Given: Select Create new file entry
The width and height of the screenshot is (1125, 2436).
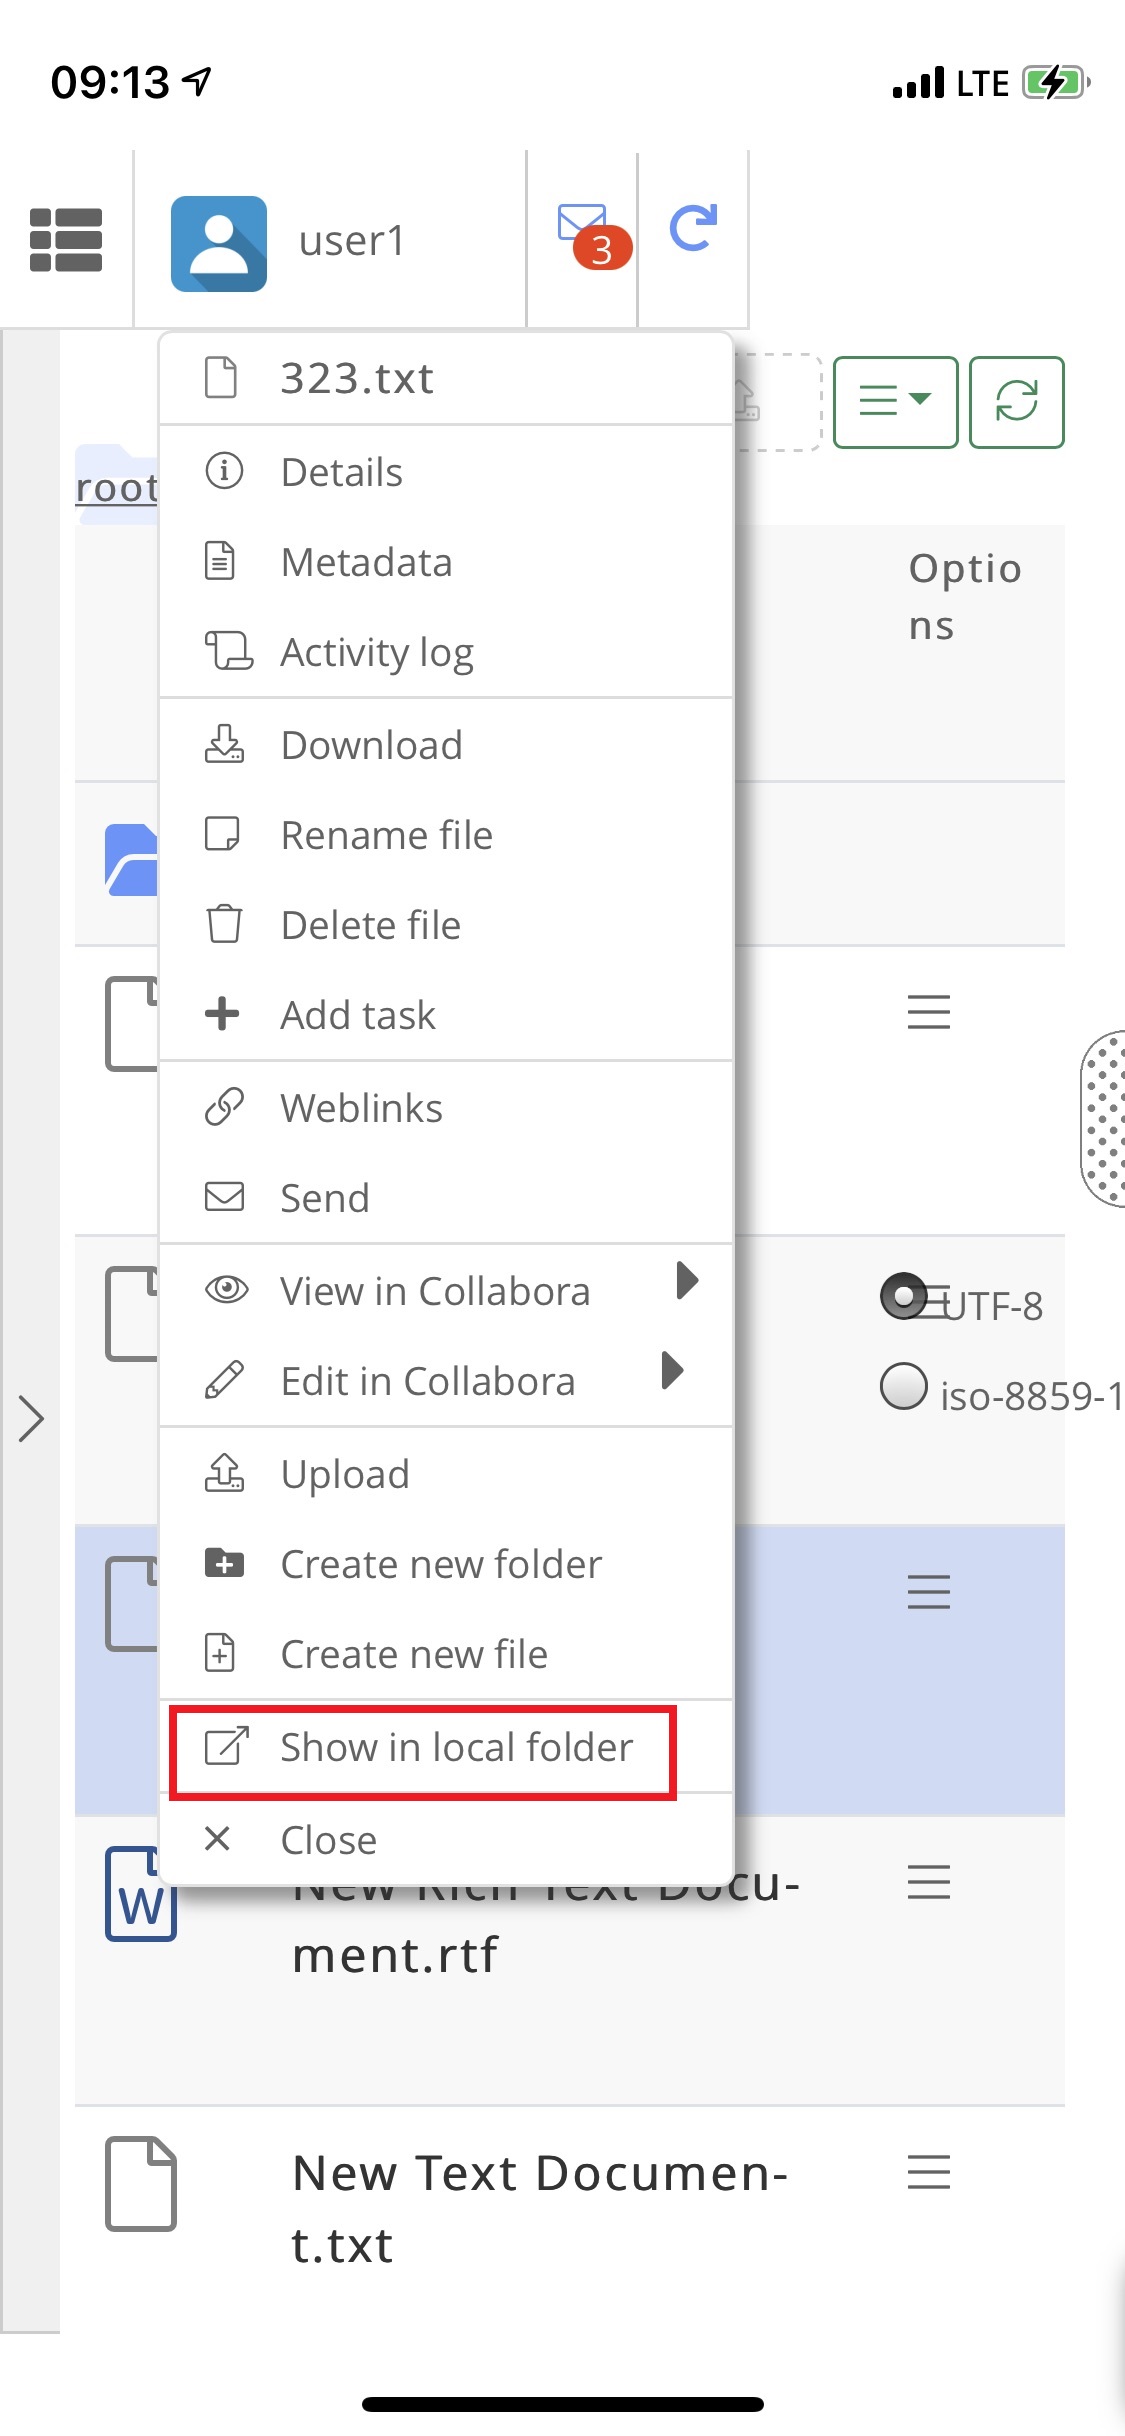Looking at the screenshot, I should pyautogui.click(x=446, y=1654).
